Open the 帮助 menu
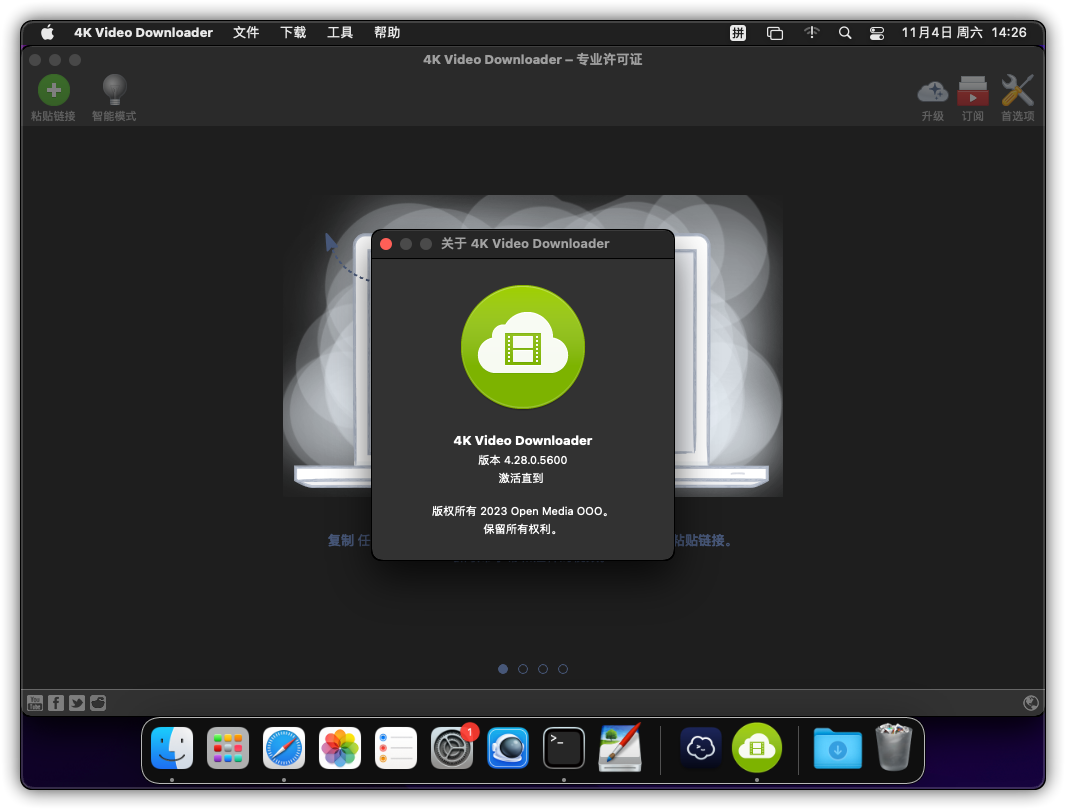This screenshot has height=810, width=1066. 387,33
